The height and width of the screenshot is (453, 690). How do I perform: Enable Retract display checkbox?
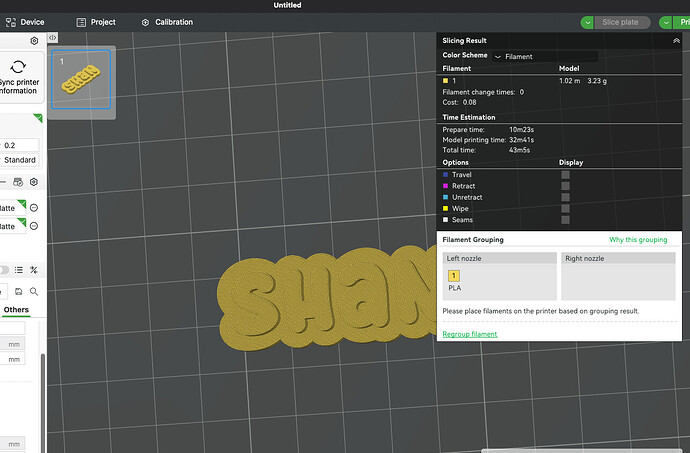565,186
